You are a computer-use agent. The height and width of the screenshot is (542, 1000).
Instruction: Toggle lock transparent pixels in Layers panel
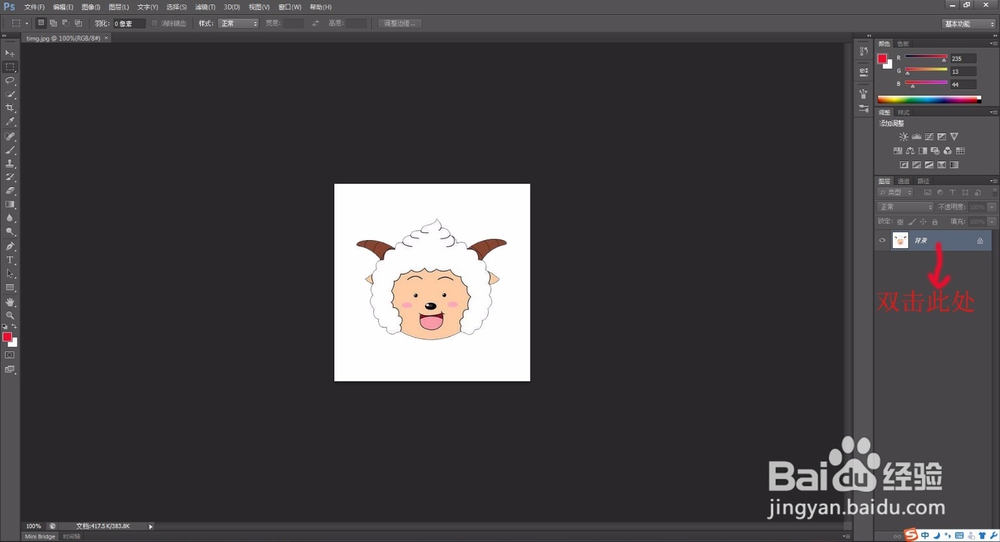900,222
